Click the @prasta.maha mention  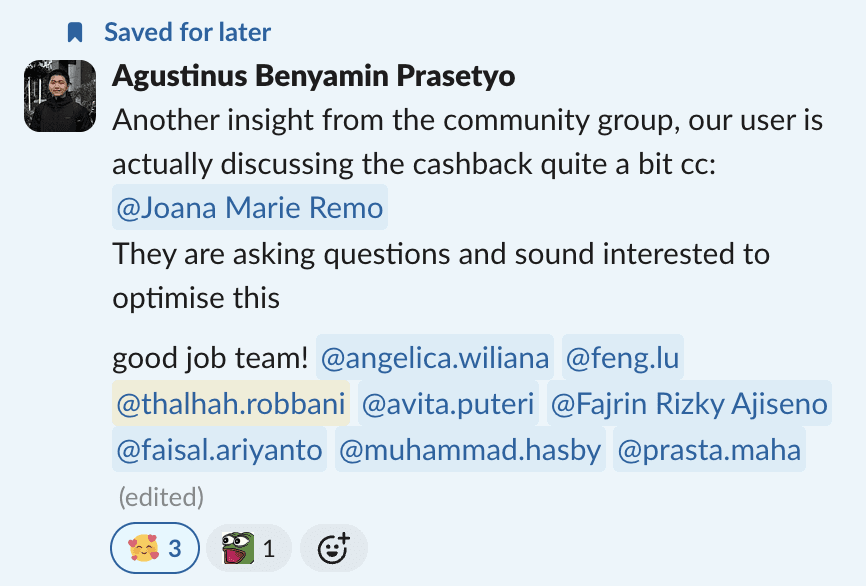click(x=709, y=450)
